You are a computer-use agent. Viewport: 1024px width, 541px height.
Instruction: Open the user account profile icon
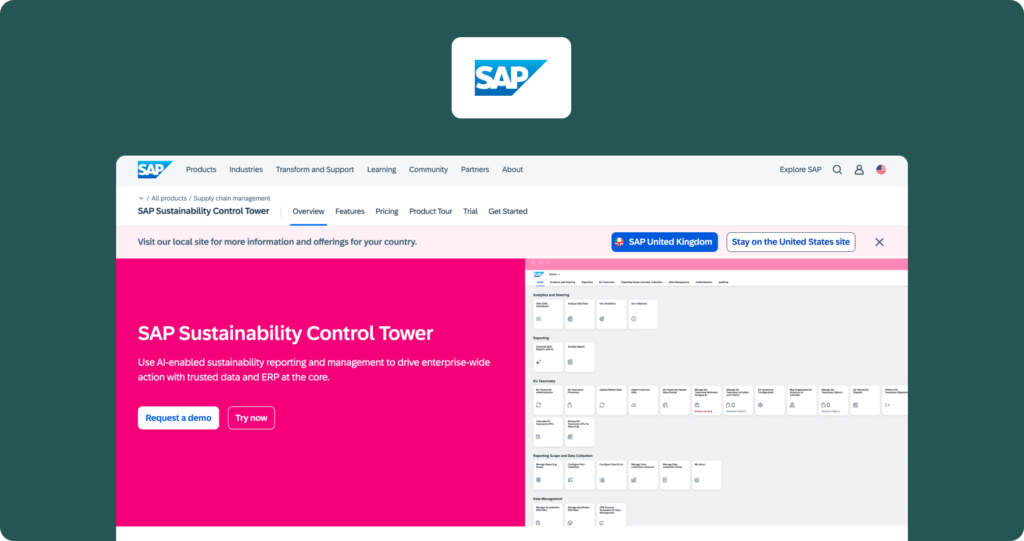pyautogui.click(x=859, y=170)
